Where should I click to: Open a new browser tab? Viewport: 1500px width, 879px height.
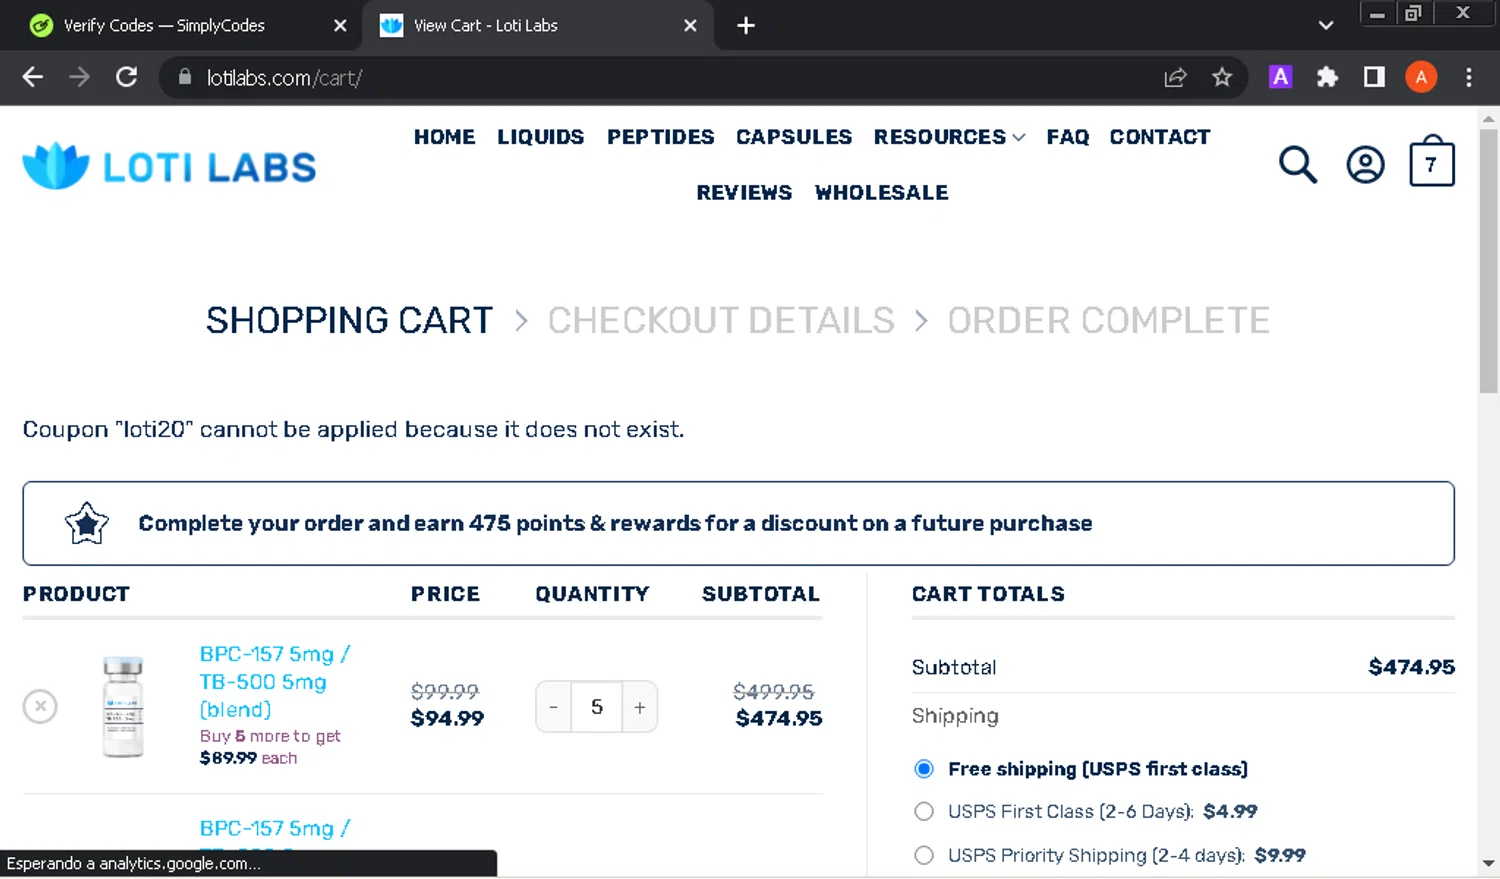pos(746,26)
